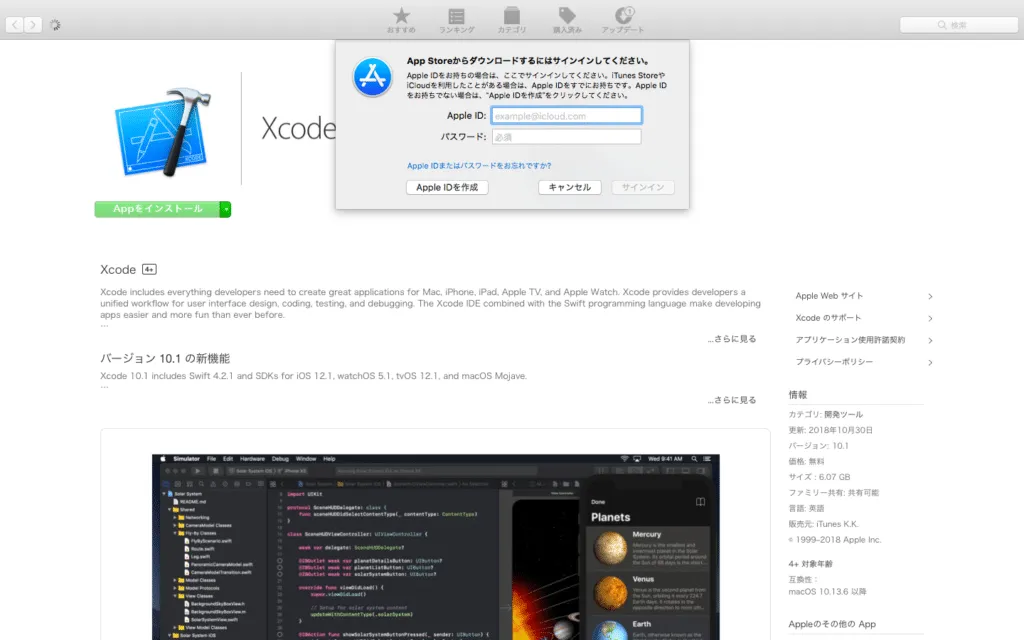Click the 検索 search field
Viewport: 1024px width, 640px height.
pos(959,25)
